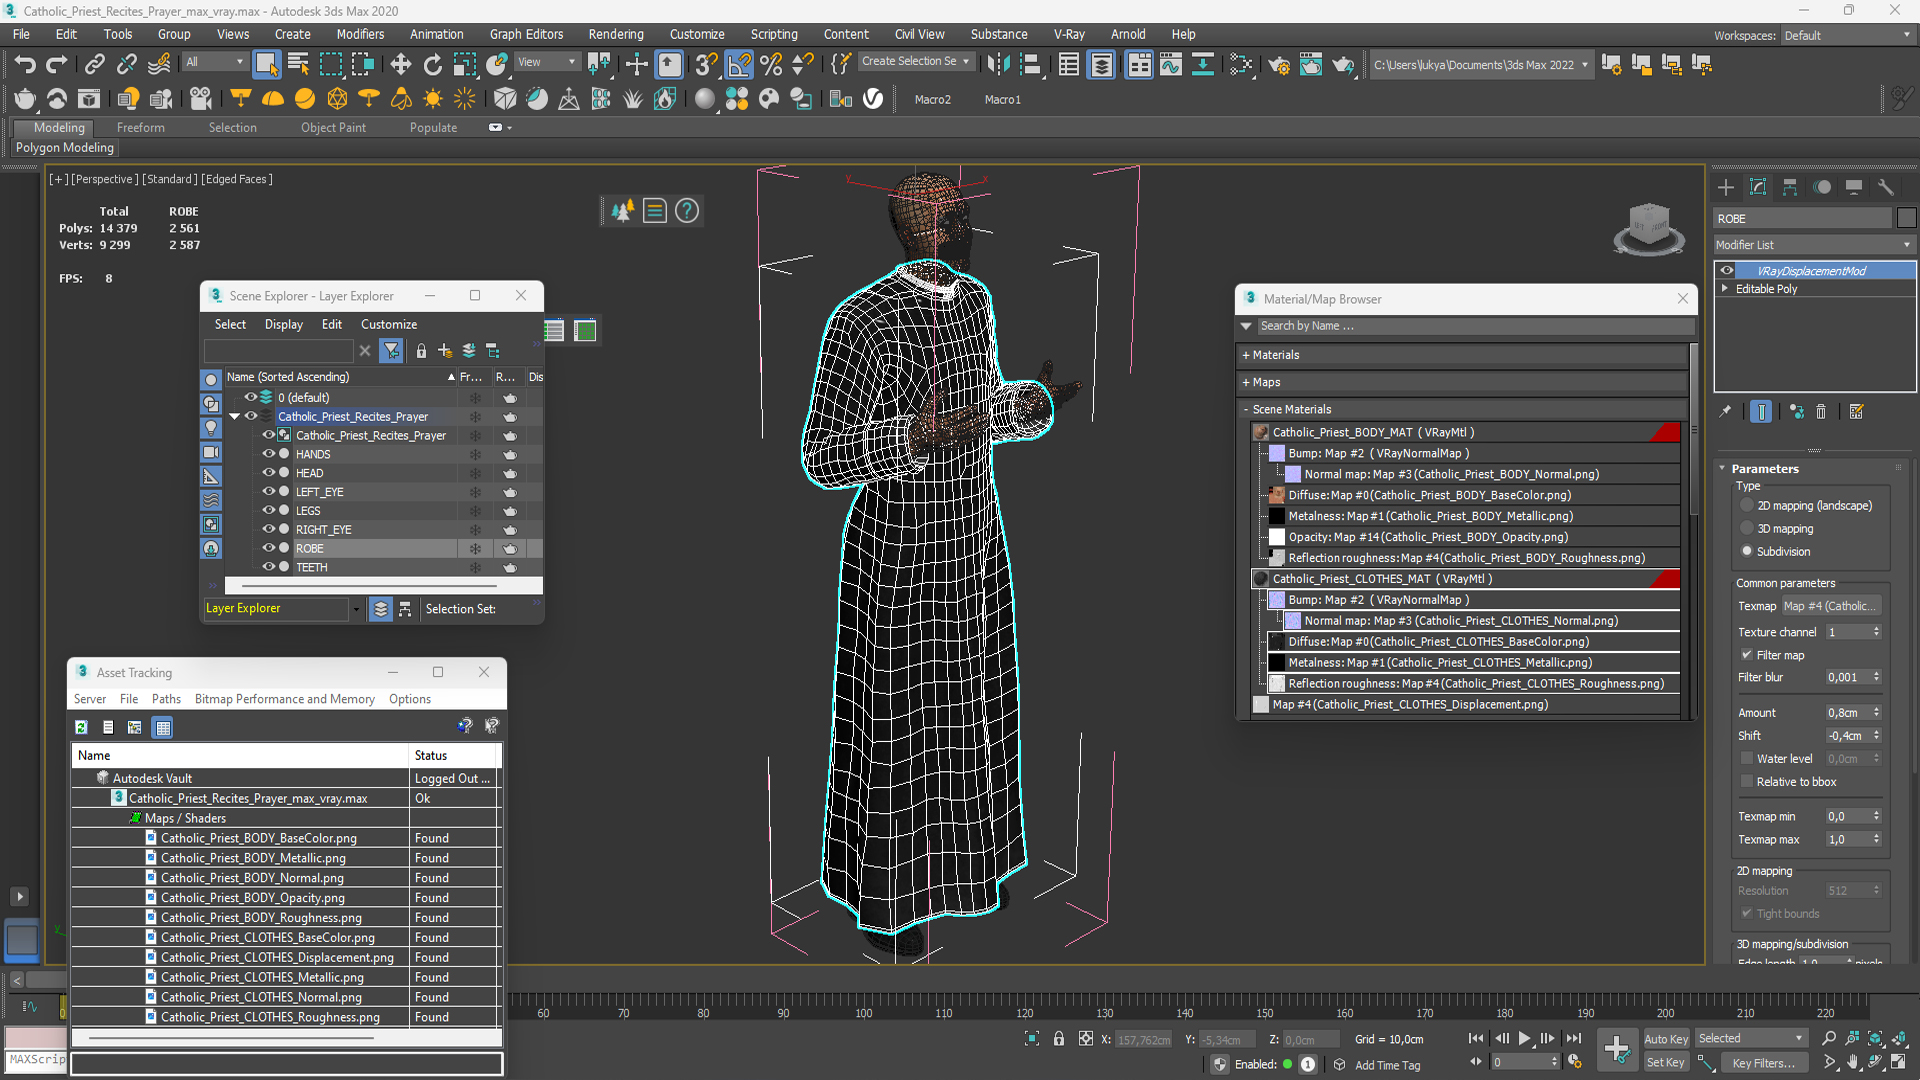Image resolution: width=1920 pixels, height=1080 pixels.
Task: Activate the Select and Uniform Scale tool
Action: (464, 65)
